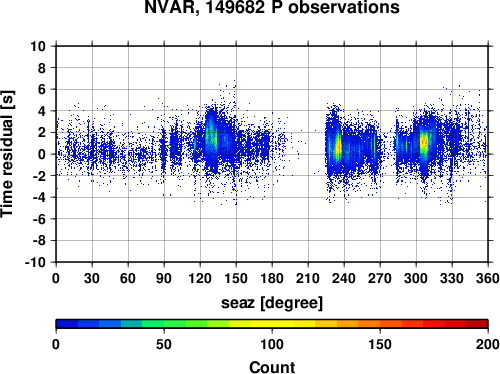
Task: Click the Count label below colorbar
Action: pyautogui.click(x=272, y=367)
